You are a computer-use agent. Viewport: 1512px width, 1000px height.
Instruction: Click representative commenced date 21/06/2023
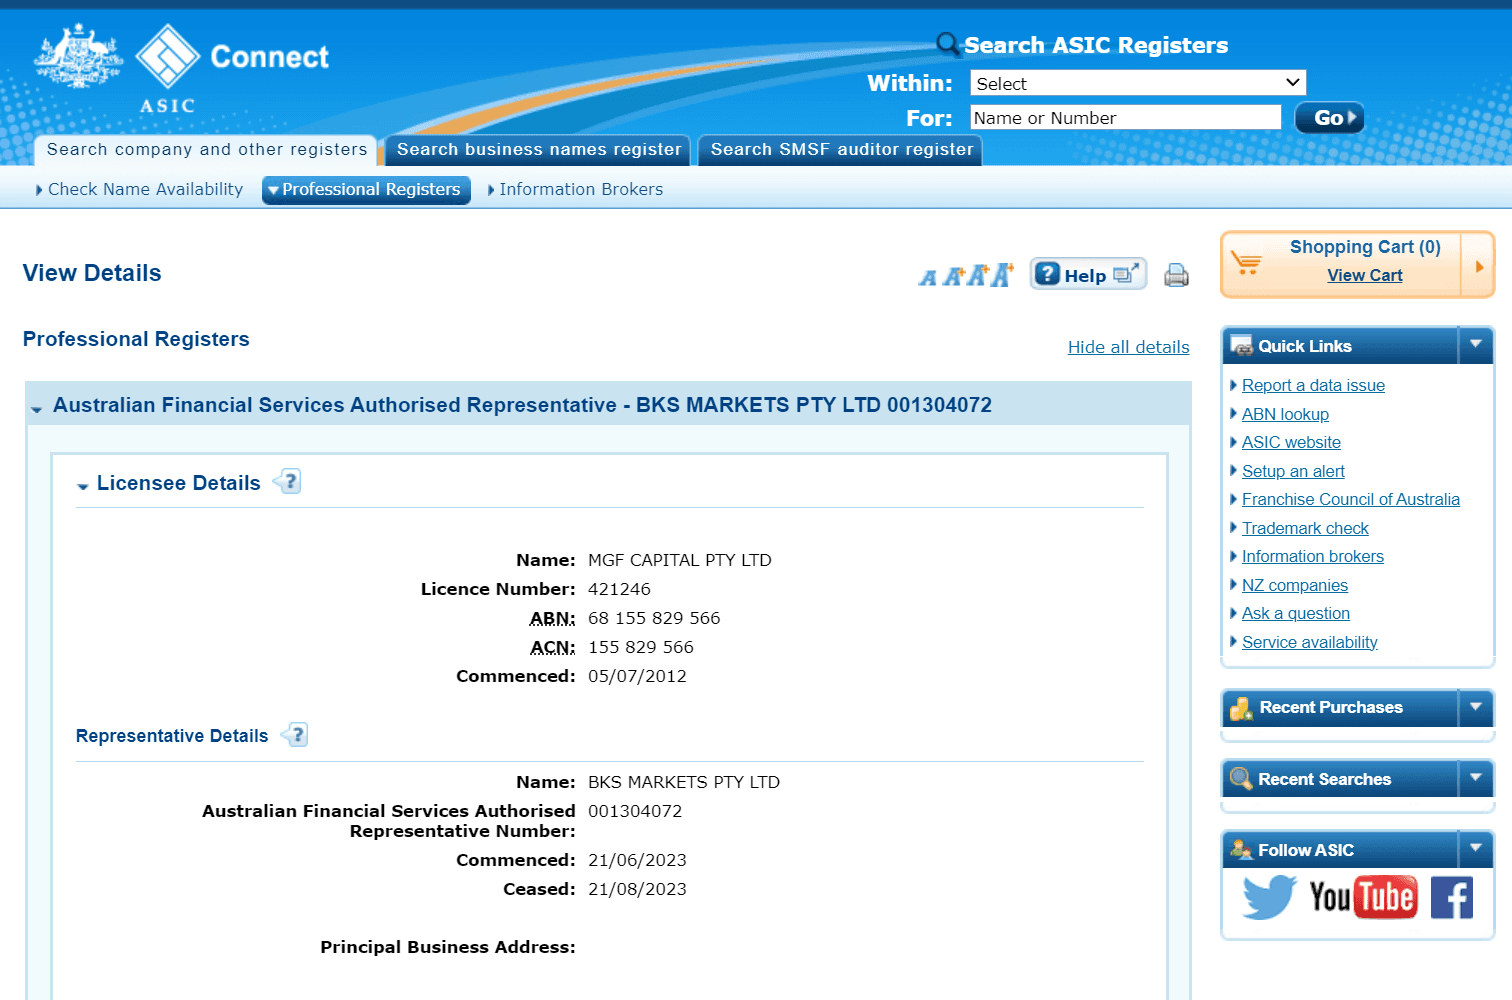[637, 860]
